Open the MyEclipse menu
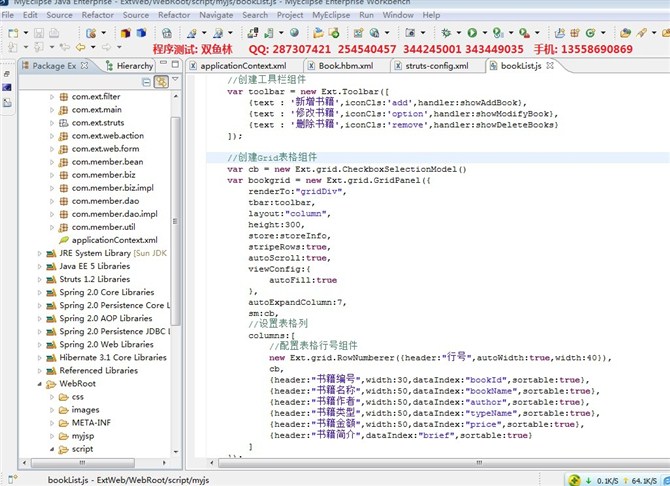 pyautogui.click(x=331, y=15)
